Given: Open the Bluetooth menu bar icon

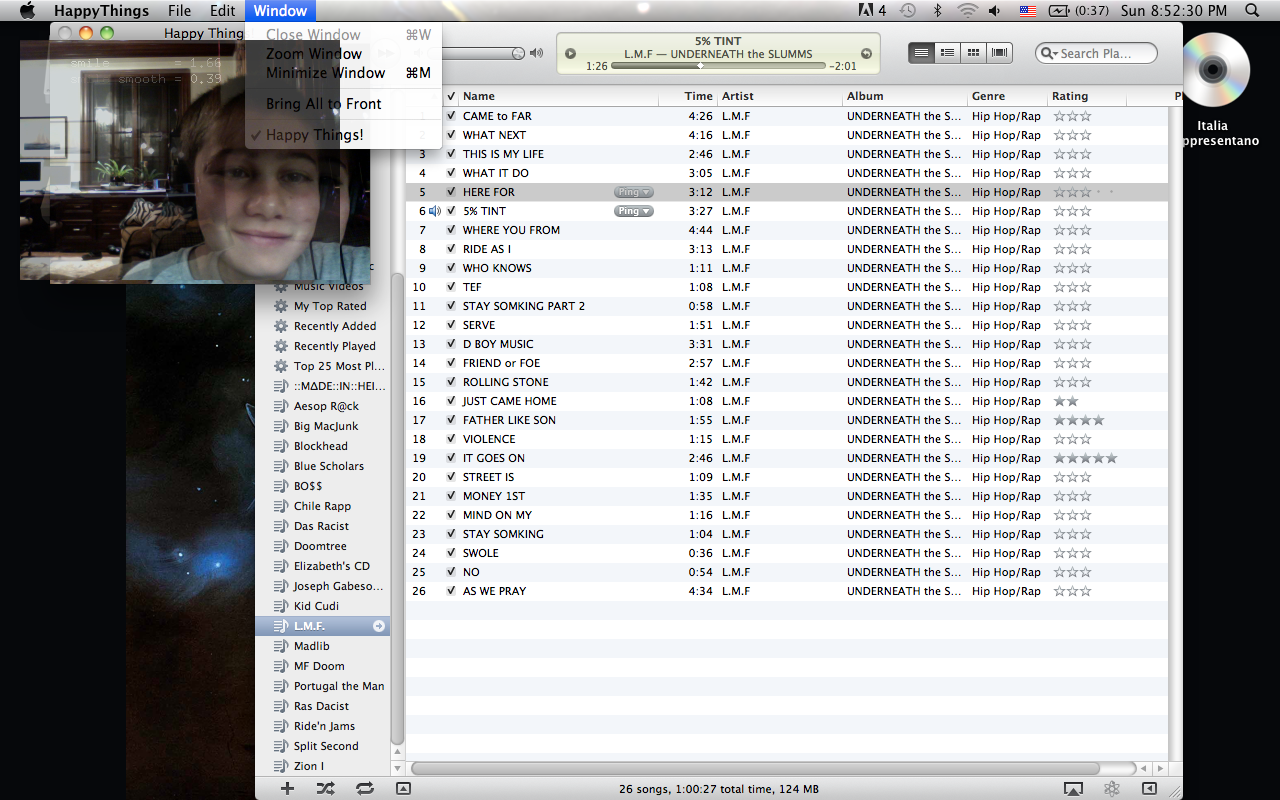Looking at the screenshot, I should [937, 11].
